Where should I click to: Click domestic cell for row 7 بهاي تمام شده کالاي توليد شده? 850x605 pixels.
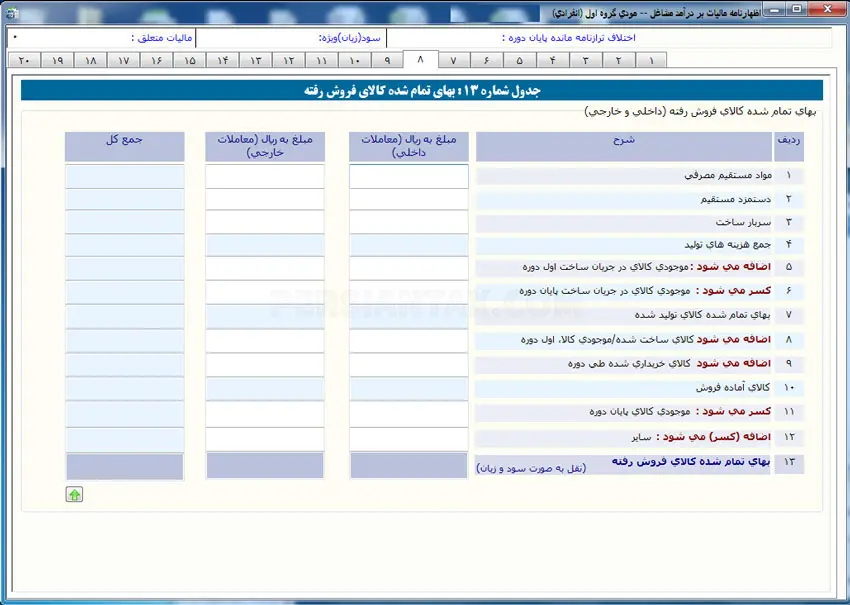tap(409, 317)
